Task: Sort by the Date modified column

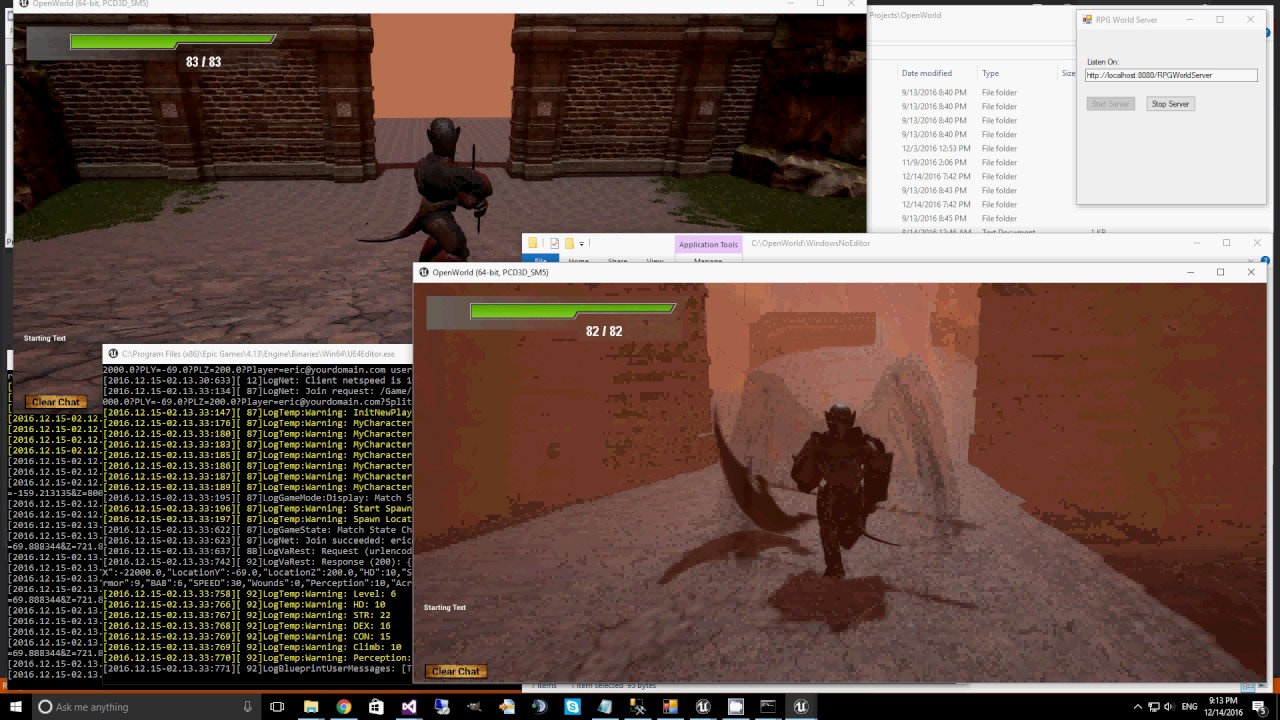Action: pos(926,73)
